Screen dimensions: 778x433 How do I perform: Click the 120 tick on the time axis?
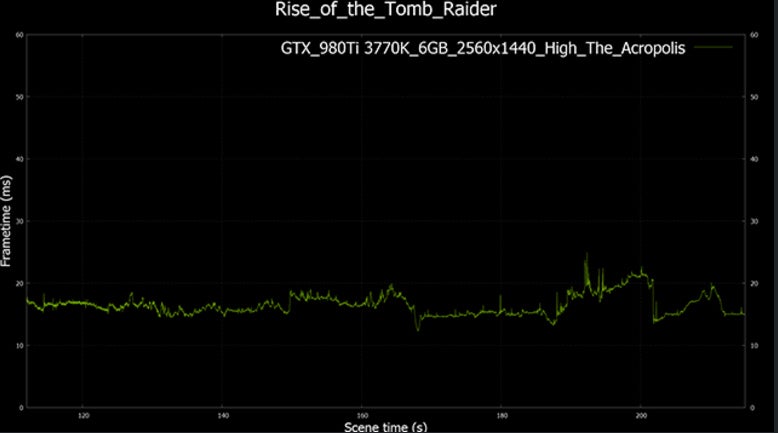pyautogui.click(x=84, y=416)
